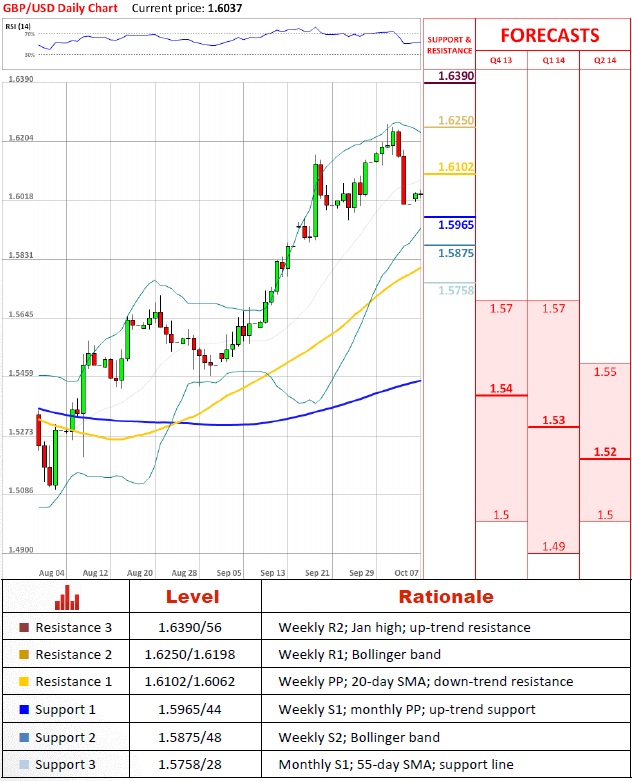Viewport: 632px width, 781px height.
Task: Click rationale 'Monthly S1; 55-day SMA; support line'
Action: [396, 765]
